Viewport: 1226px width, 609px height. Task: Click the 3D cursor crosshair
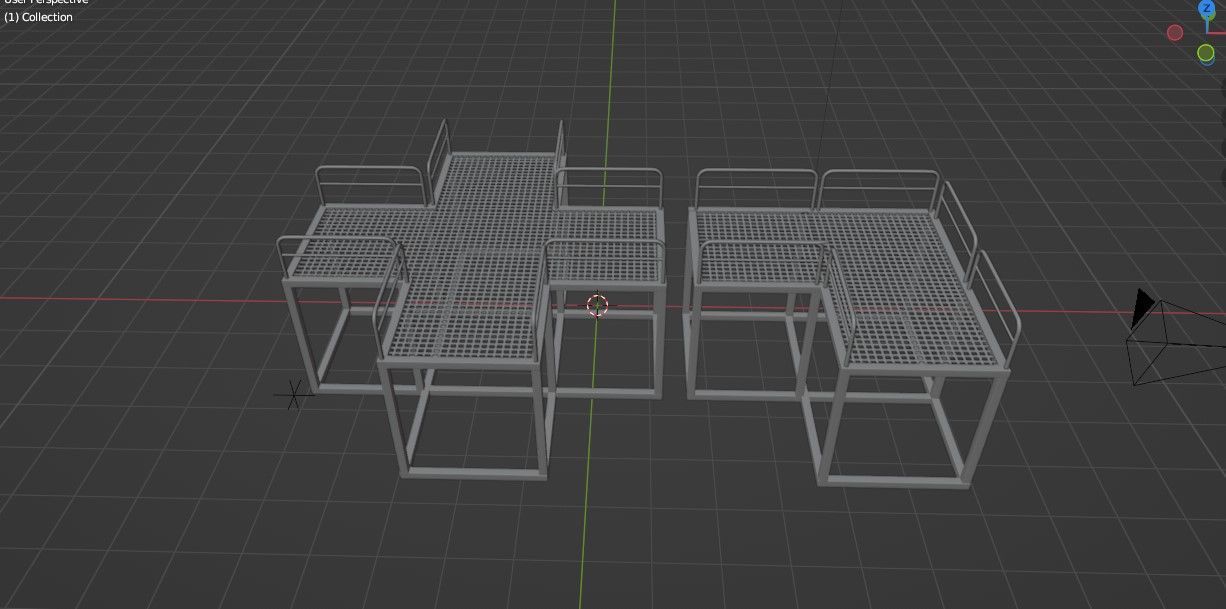click(x=597, y=305)
